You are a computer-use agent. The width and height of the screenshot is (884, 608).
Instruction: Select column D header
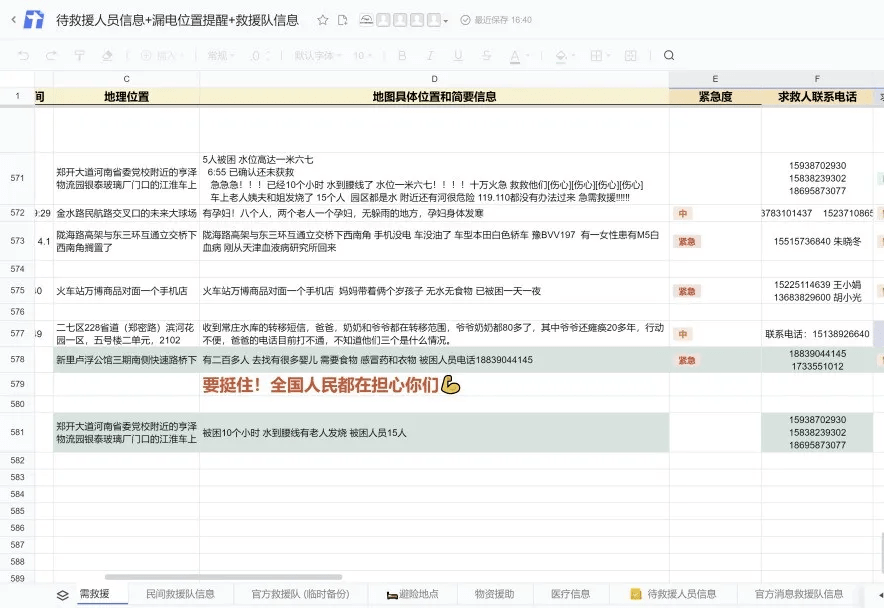434,79
